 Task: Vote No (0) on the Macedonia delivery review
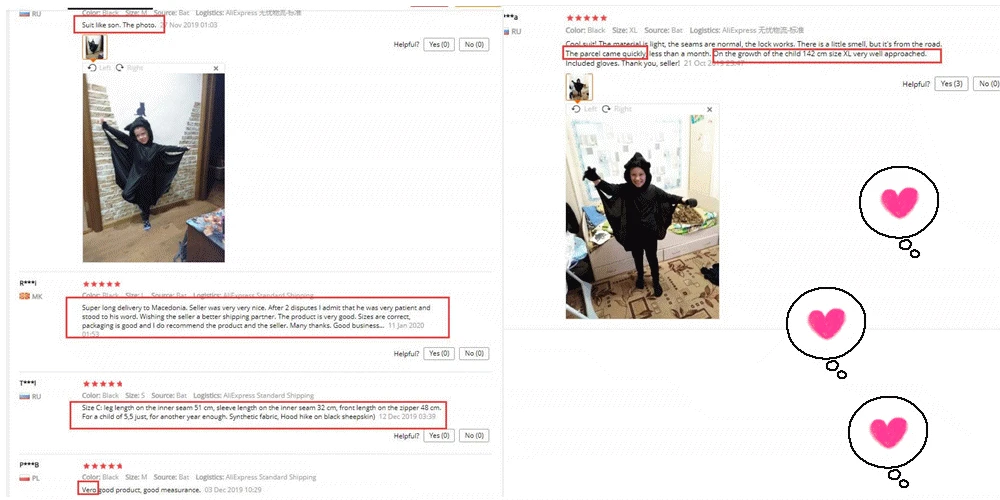pos(474,353)
